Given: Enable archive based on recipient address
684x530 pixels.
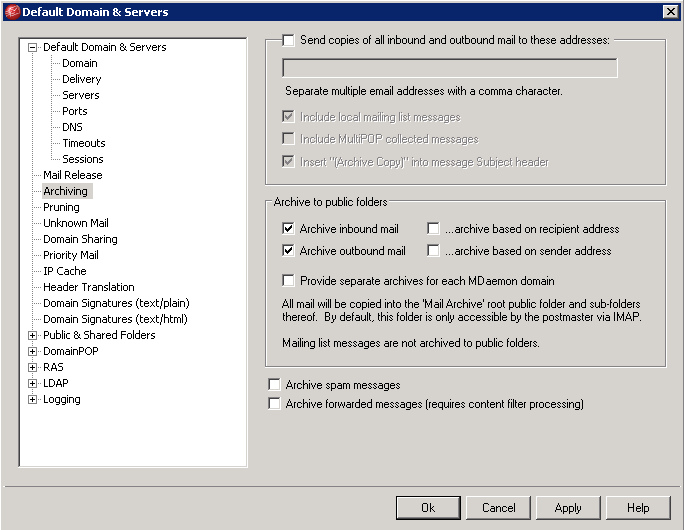Looking at the screenshot, I should point(433,229).
